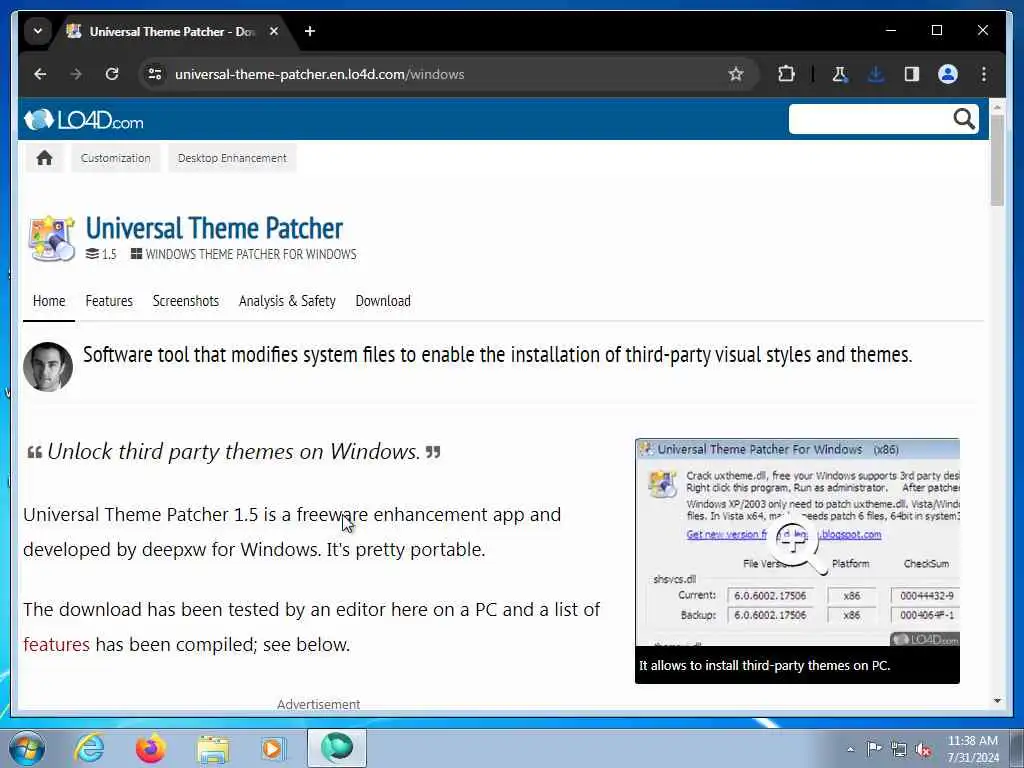Click the version 1.5 label
1024x768 pixels.
click(x=101, y=254)
